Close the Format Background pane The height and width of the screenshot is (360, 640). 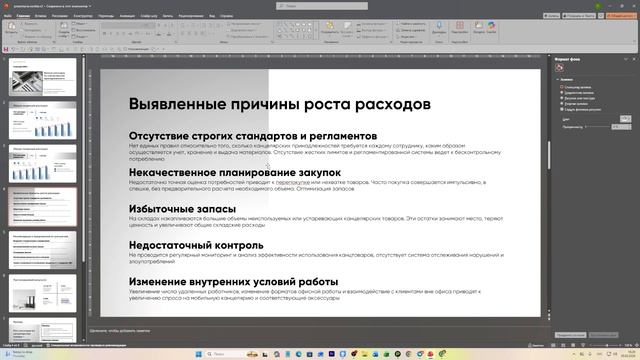pyautogui.click(x=634, y=60)
